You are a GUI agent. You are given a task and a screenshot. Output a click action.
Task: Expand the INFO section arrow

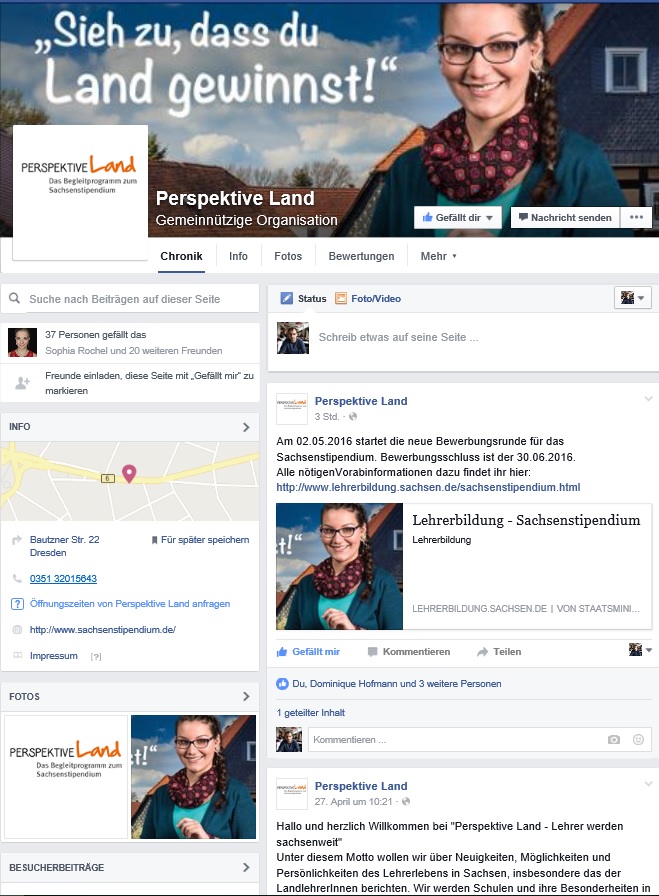(x=246, y=427)
